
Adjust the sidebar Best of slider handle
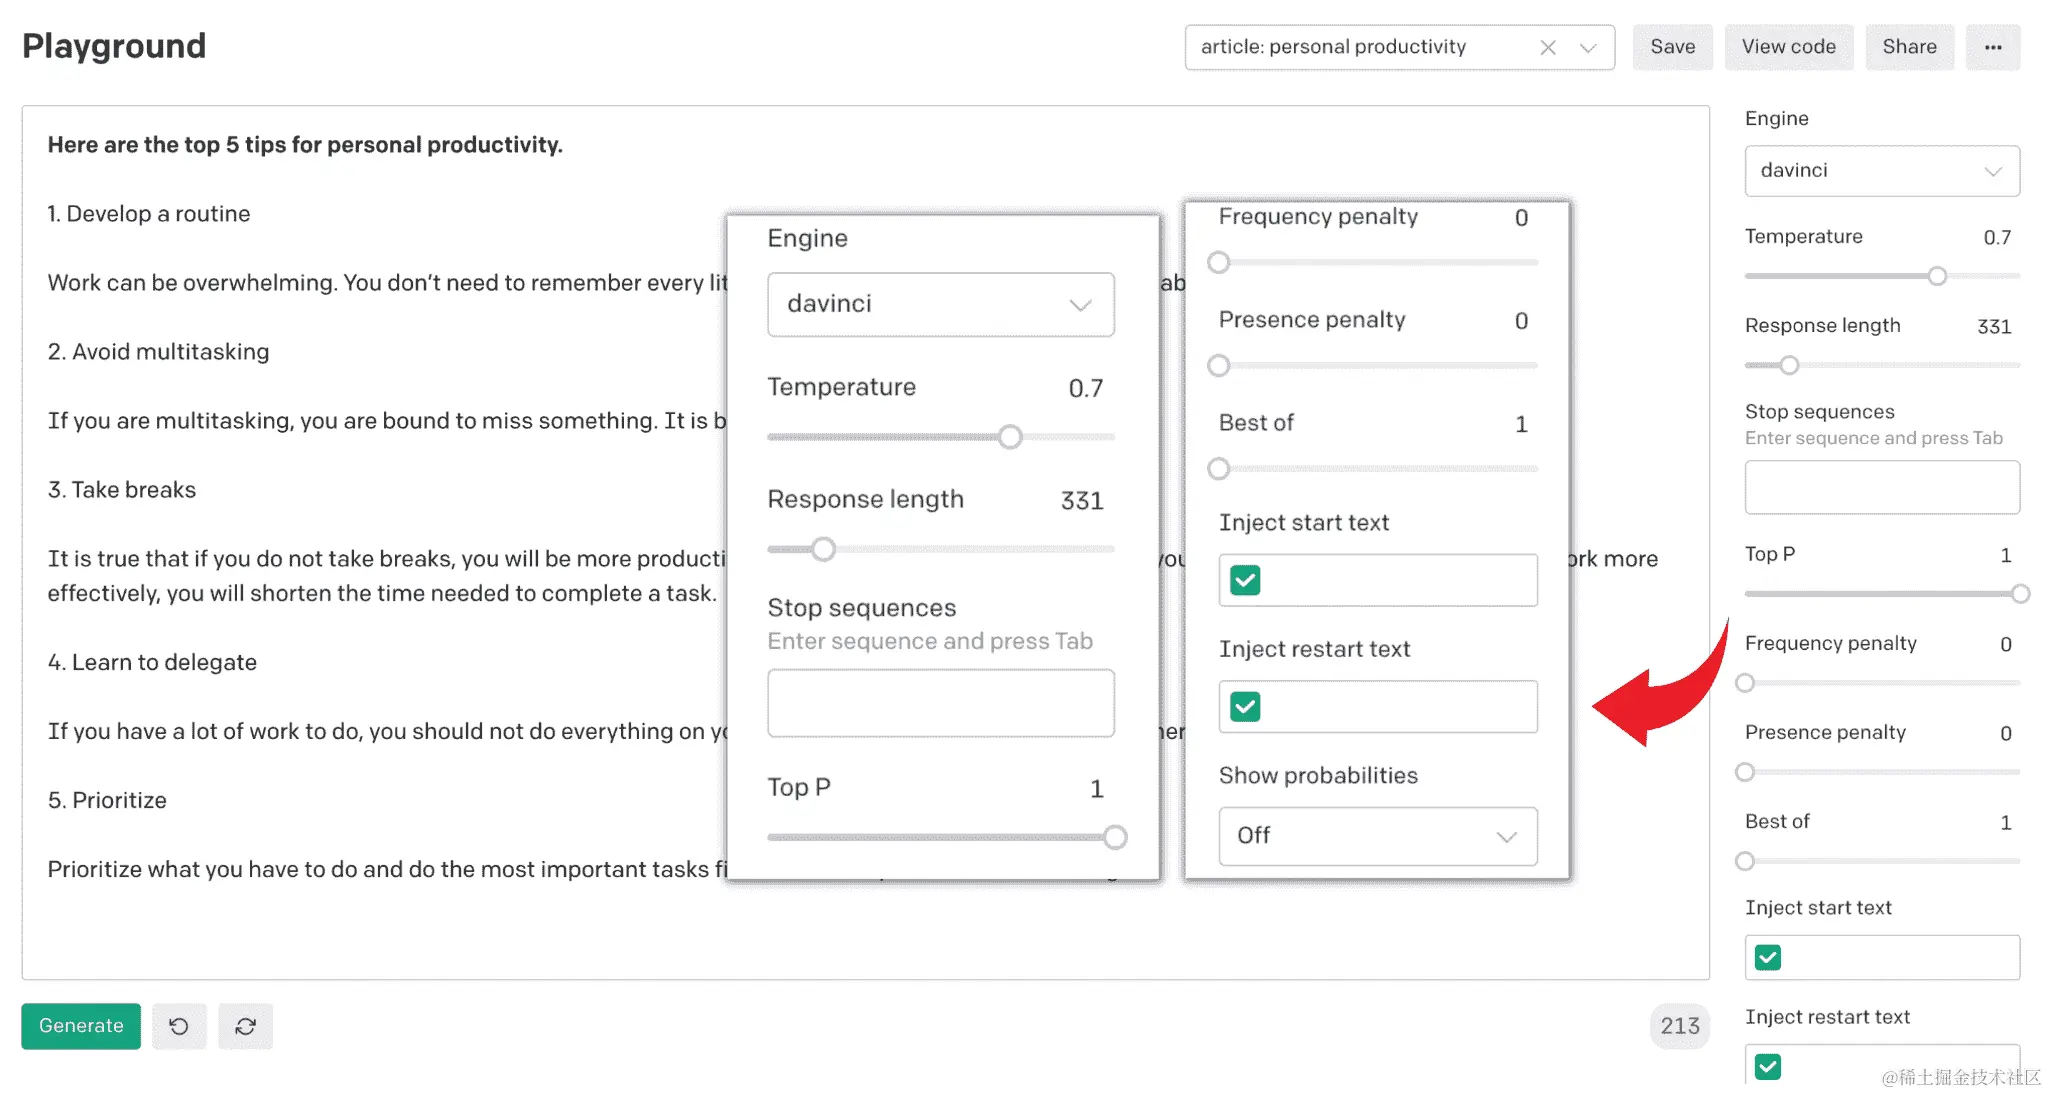point(1745,861)
